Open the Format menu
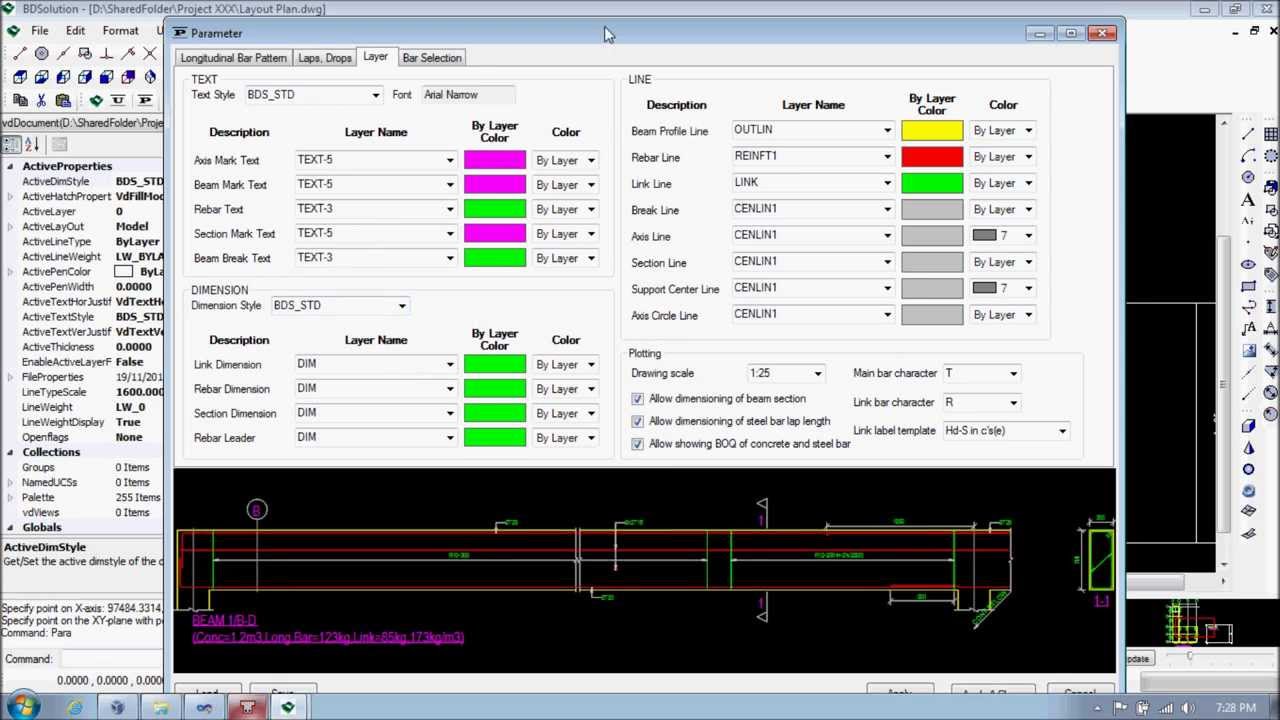This screenshot has width=1280, height=720. pos(120,31)
